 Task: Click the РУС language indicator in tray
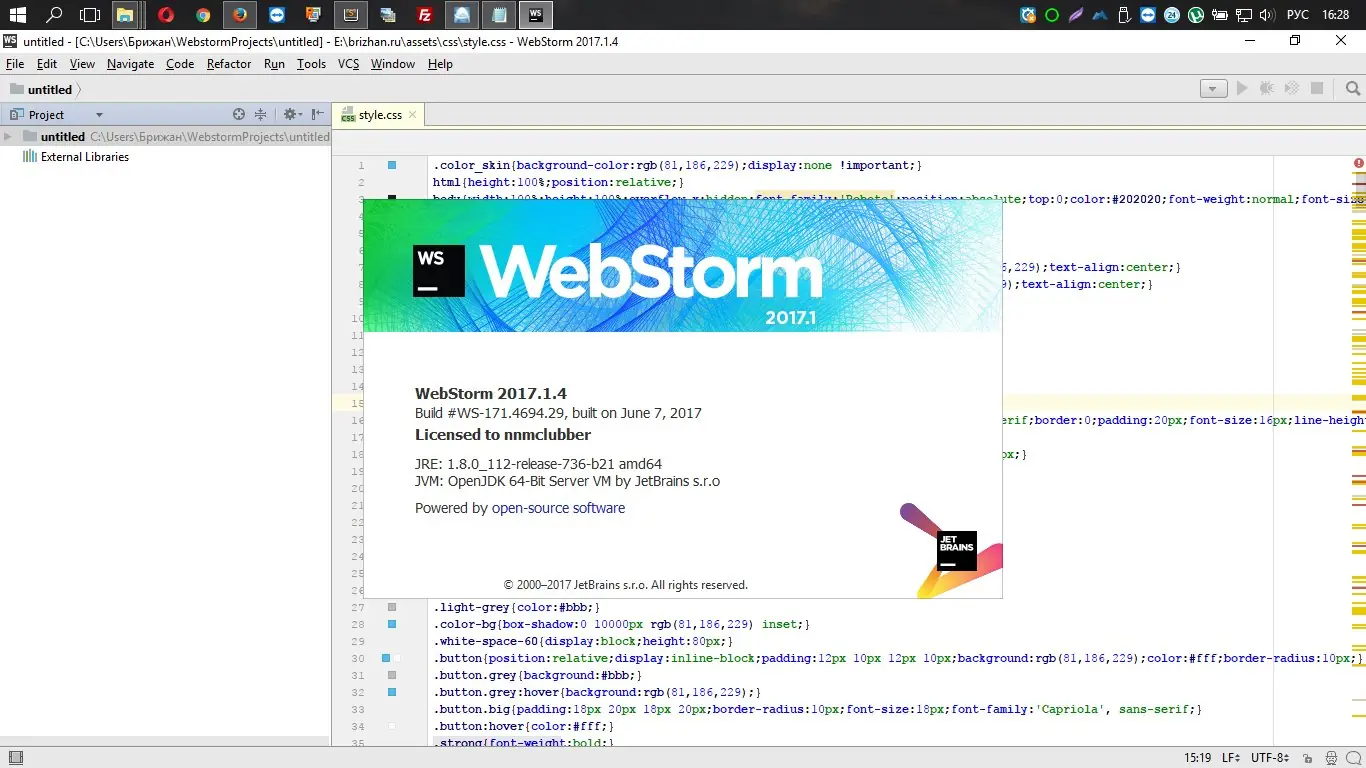pyautogui.click(x=1297, y=15)
